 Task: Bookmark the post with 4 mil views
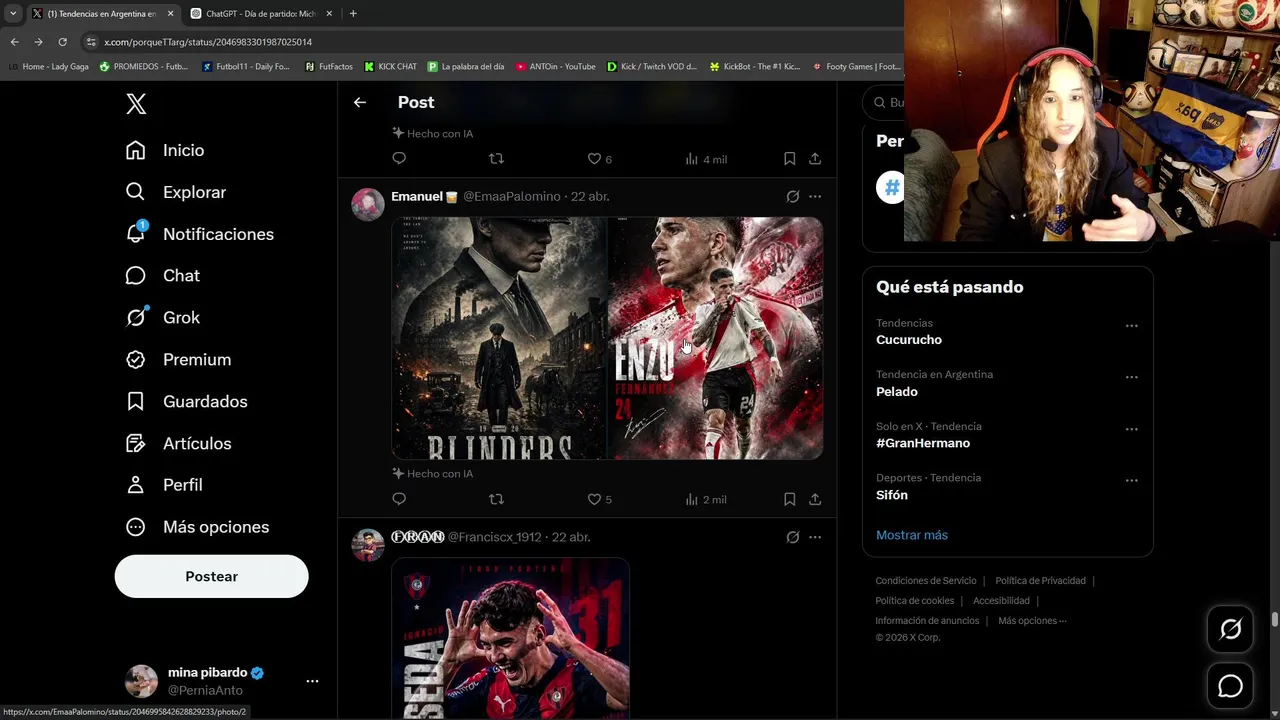[789, 159]
